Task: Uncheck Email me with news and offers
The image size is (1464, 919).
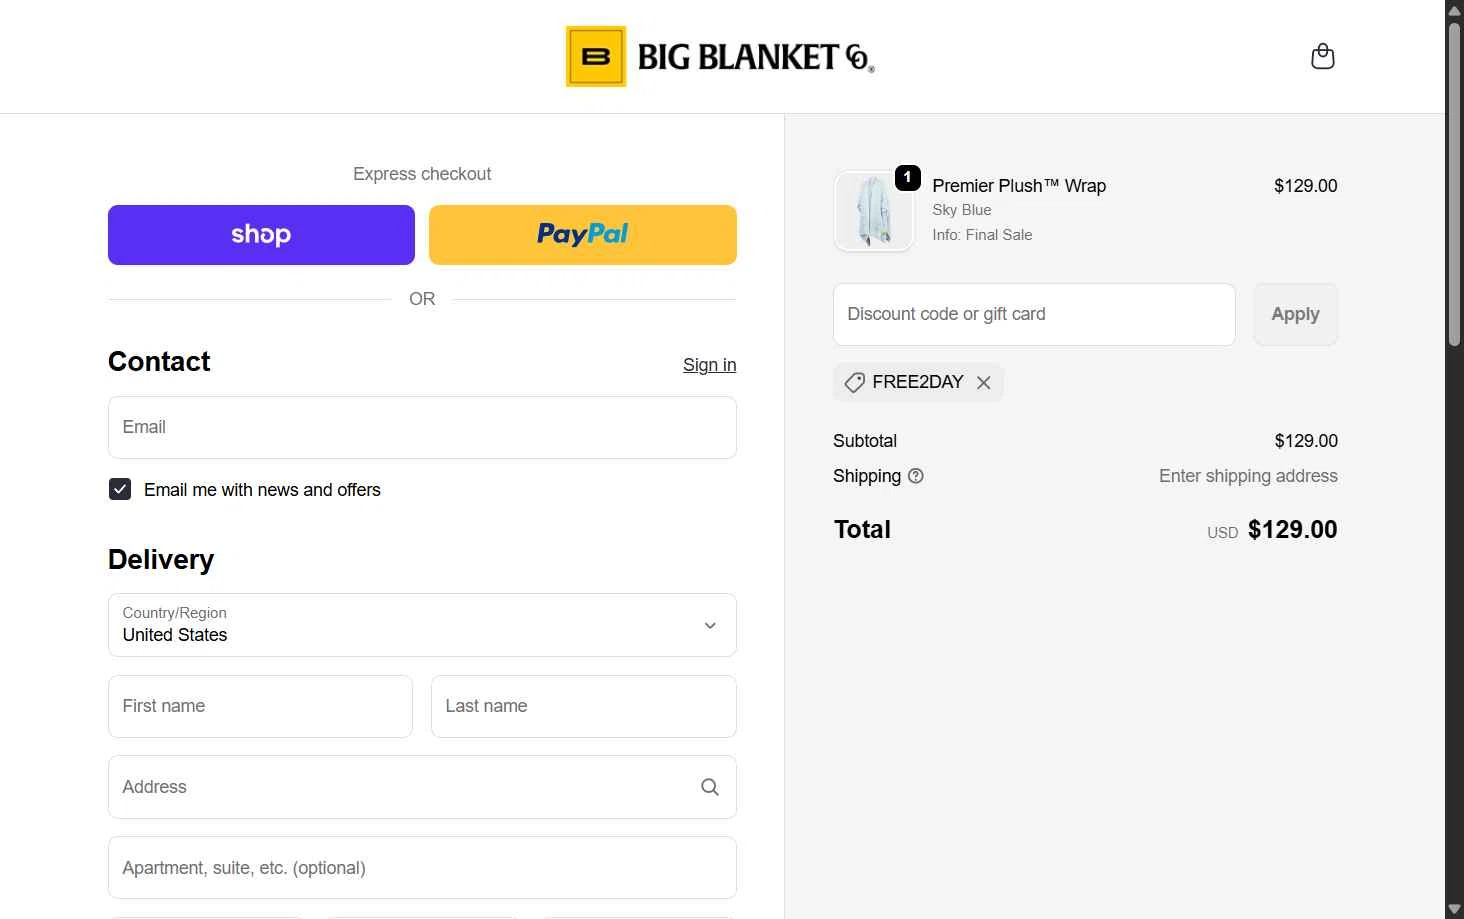Action: [x=120, y=489]
